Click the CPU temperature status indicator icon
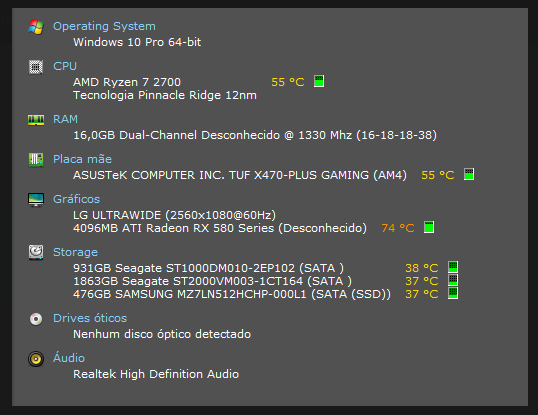This screenshot has height=415, width=538. 319,81
